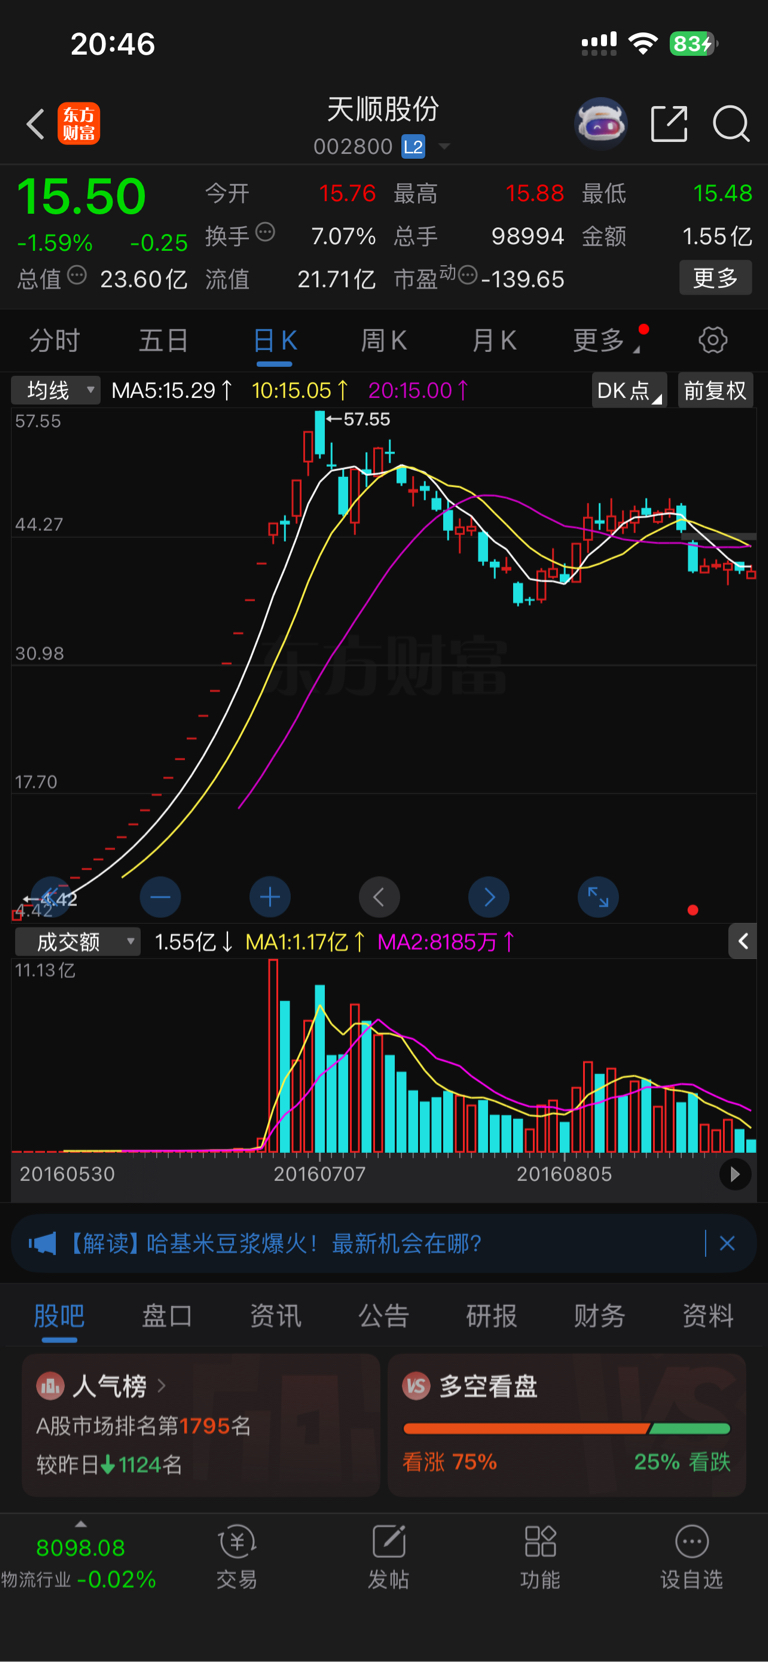This screenshot has height=1662, width=768.
Task: Open the 财务 tab
Action: [600, 1316]
